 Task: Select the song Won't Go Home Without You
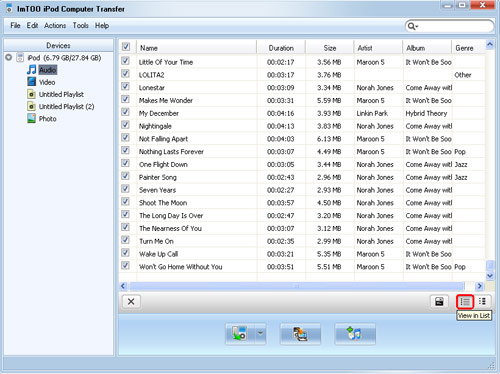(180, 267)
